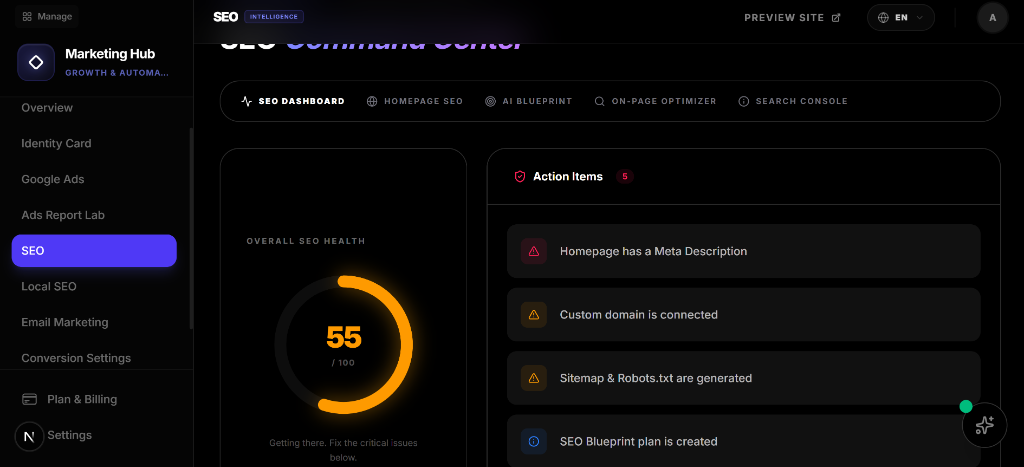Click the Preview Site link
The width and height of the screenshot is (1024, 467).
(x=792, y=18)
